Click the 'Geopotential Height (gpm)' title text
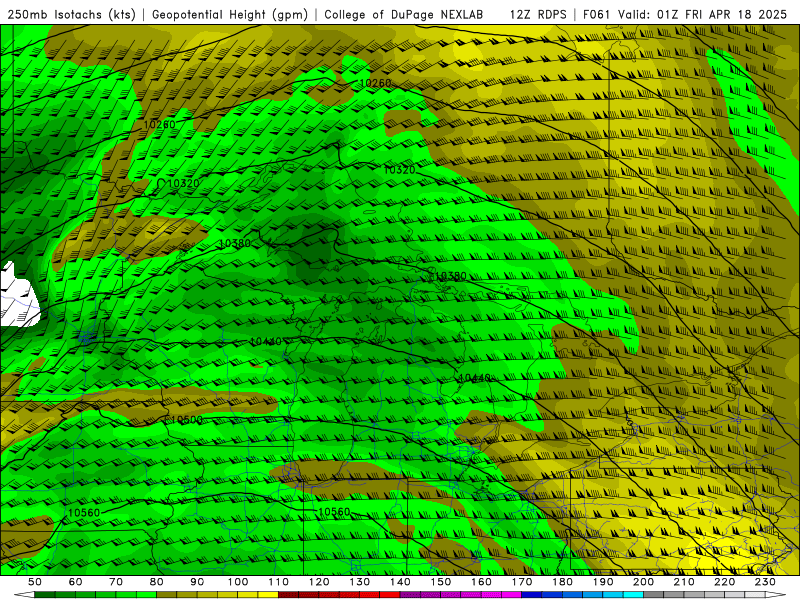 coord(230,15)
